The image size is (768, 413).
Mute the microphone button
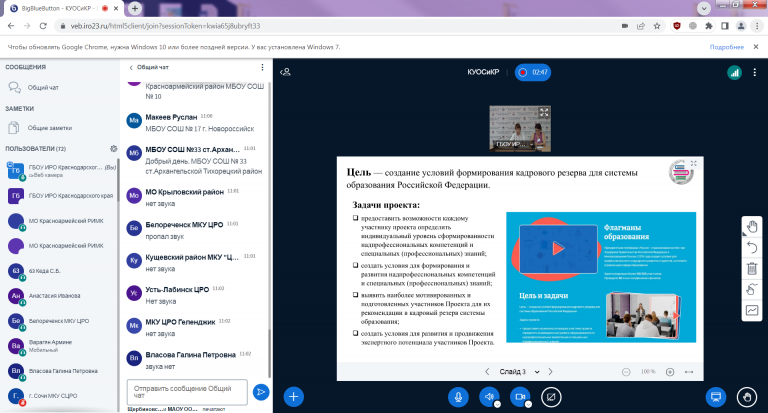(459, 396)
